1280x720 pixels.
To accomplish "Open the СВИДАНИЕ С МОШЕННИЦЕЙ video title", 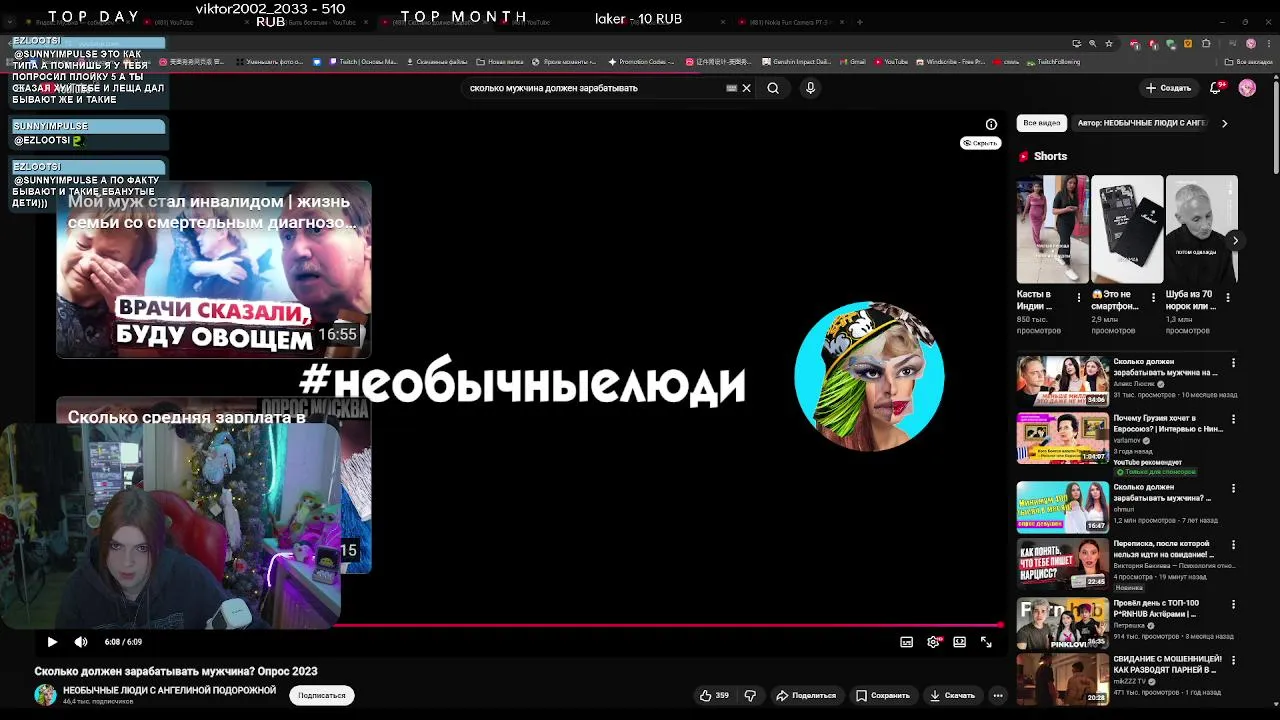I will point(1168,665).
